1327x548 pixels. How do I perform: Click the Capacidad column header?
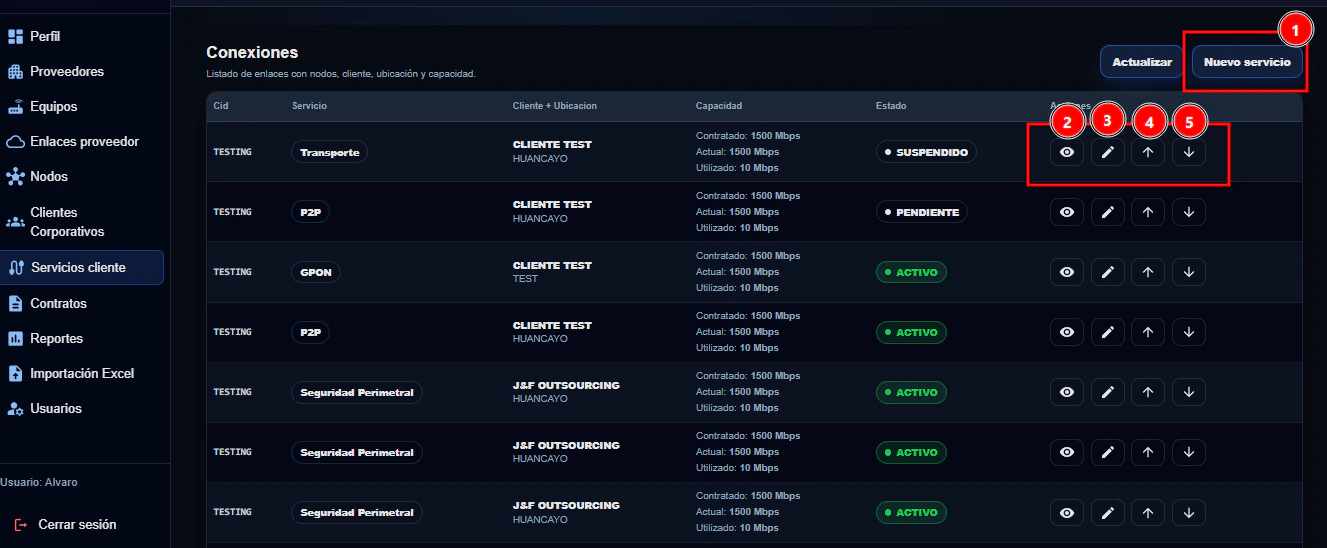pos(719,106)
